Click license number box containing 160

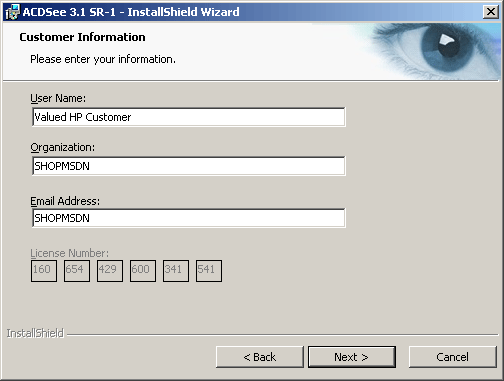tap(44, 271)
